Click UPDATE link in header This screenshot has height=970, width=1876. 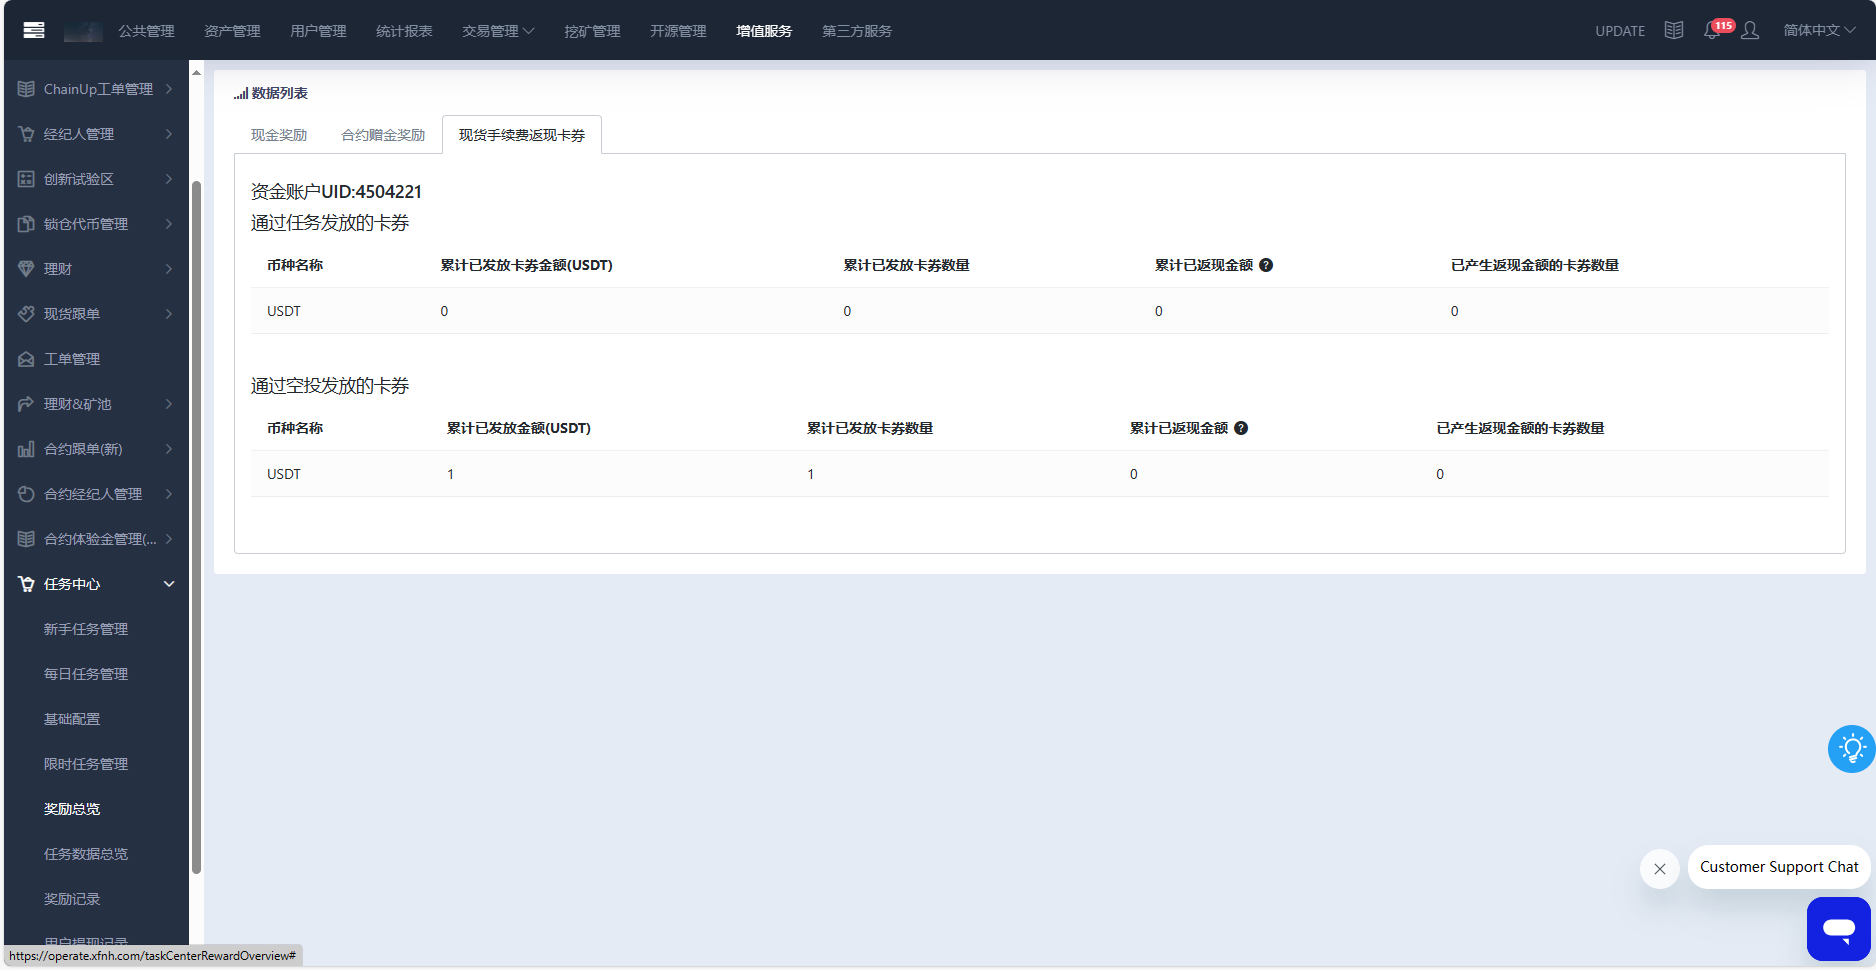click(x=1620, y=31)
